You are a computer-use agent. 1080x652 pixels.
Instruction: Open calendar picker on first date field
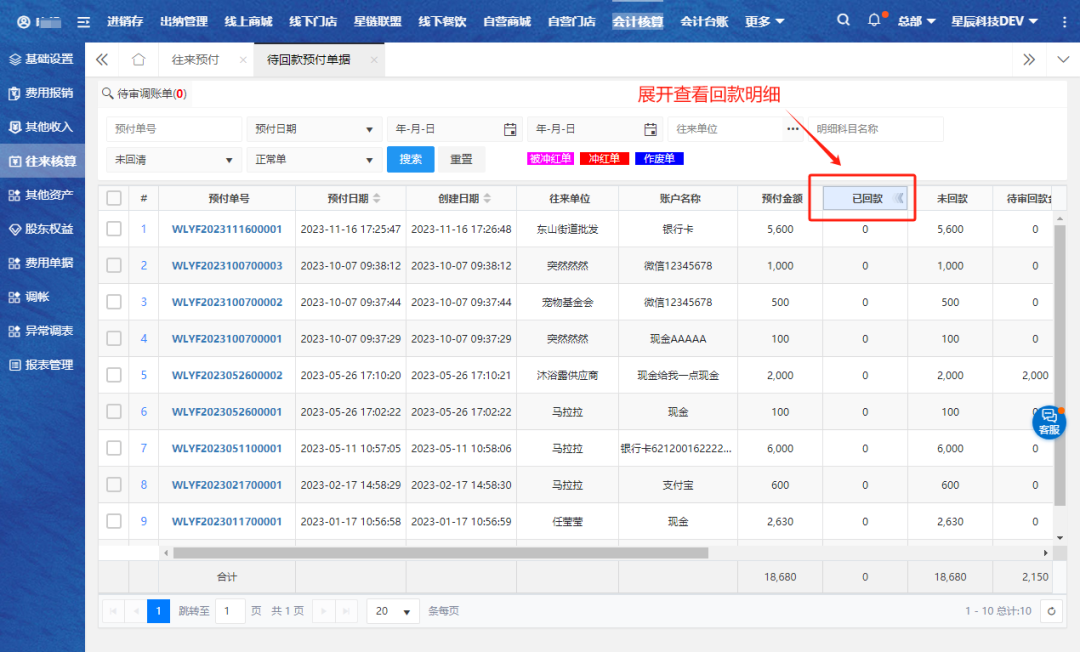click(510, 129)
